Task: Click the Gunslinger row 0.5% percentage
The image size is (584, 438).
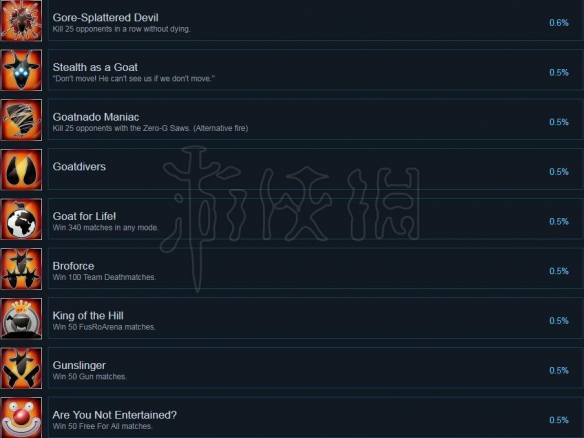Action: pyautogui.click(x=559, y=371)
